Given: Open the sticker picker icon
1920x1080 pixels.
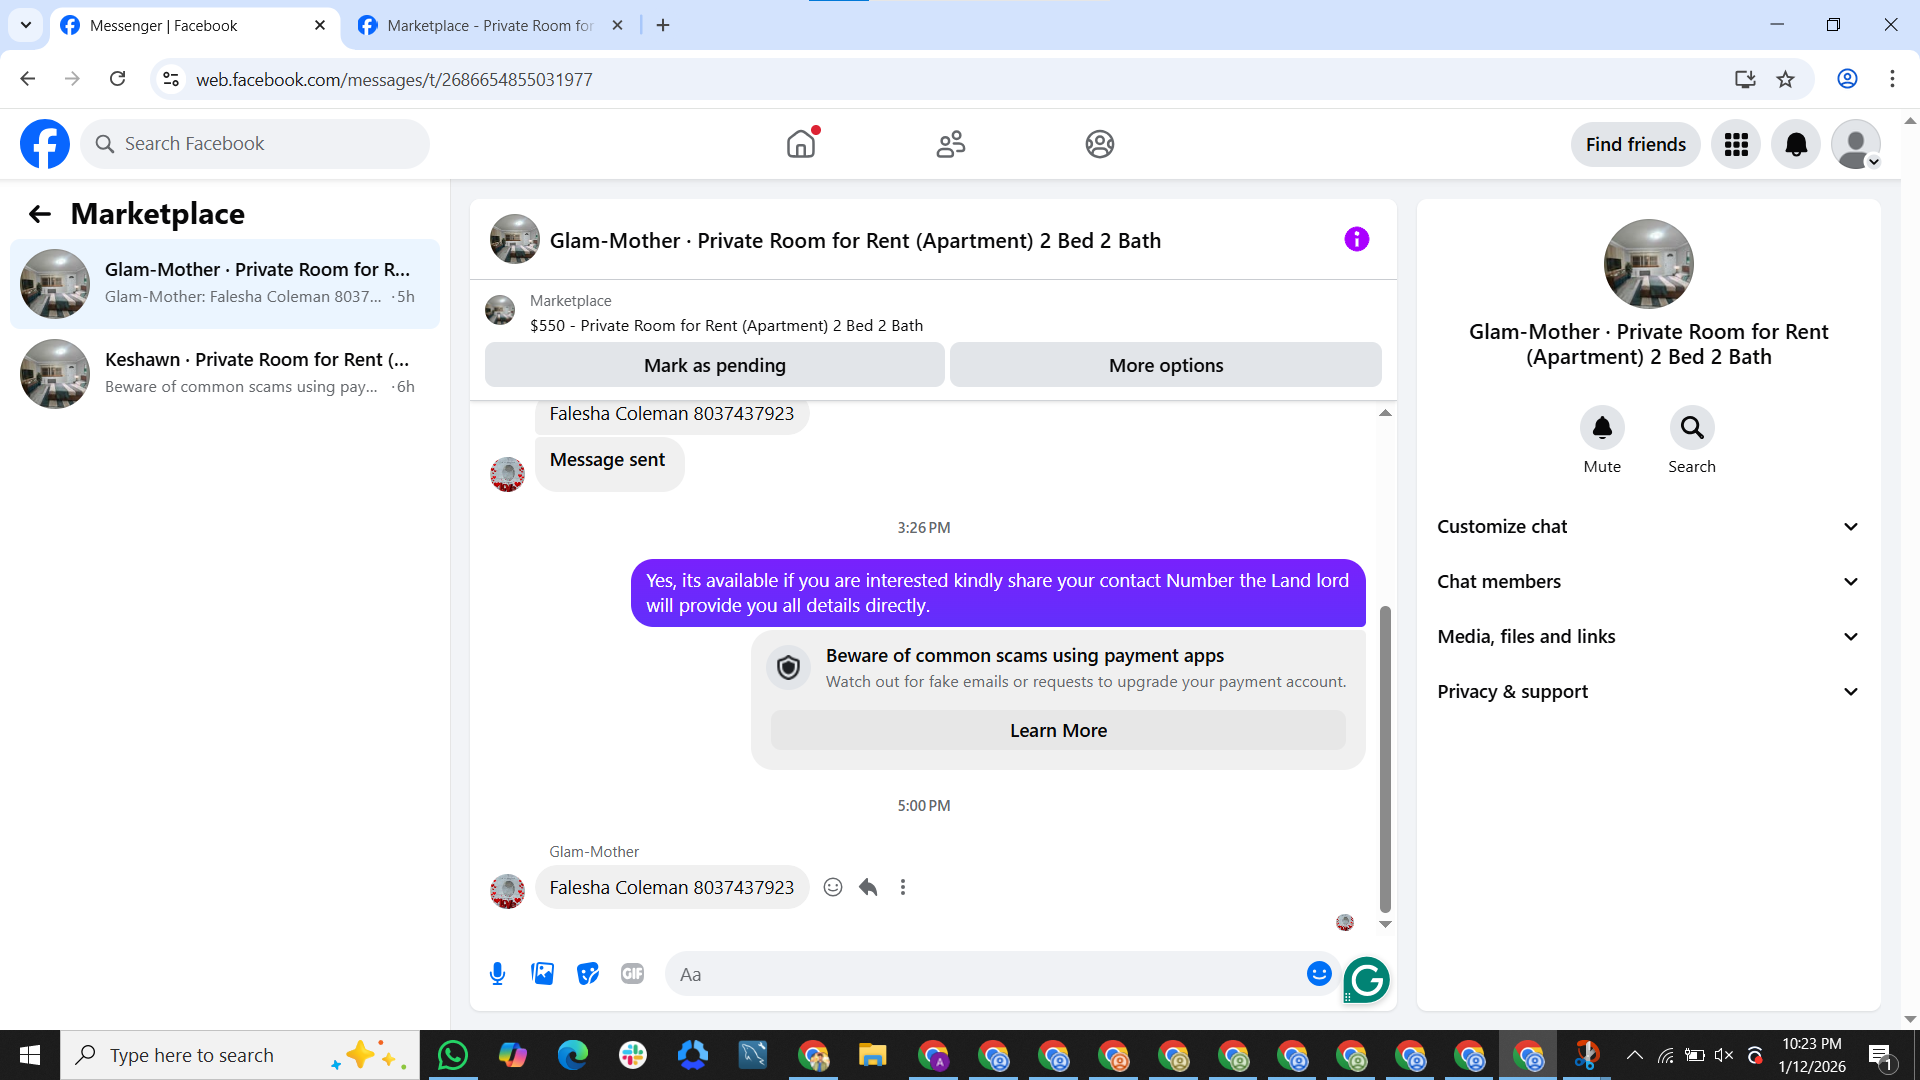Looking at the screenshot, I should (587, 973).
